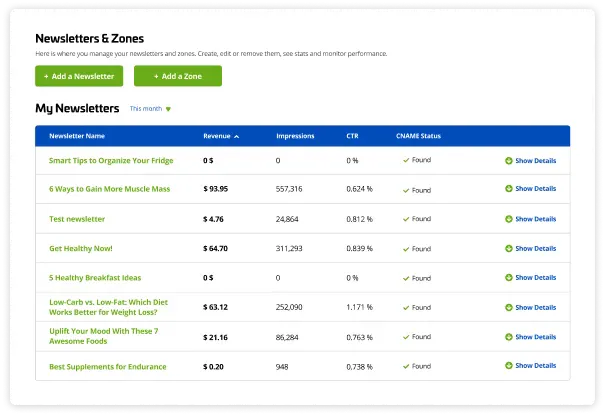This screenshot has height=415, width=605.
Task: Open the Get Healthy Now! newsletter
Action: click(x=81, y=248)
